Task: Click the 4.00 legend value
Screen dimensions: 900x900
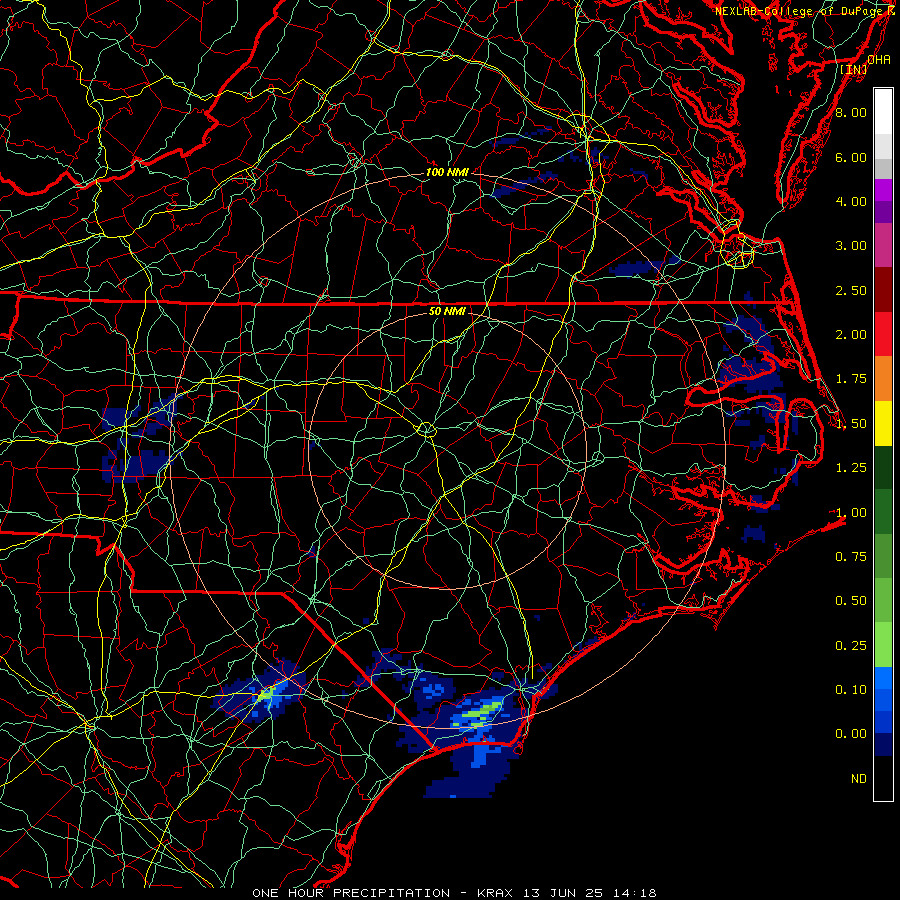Action: coord(851,201)
